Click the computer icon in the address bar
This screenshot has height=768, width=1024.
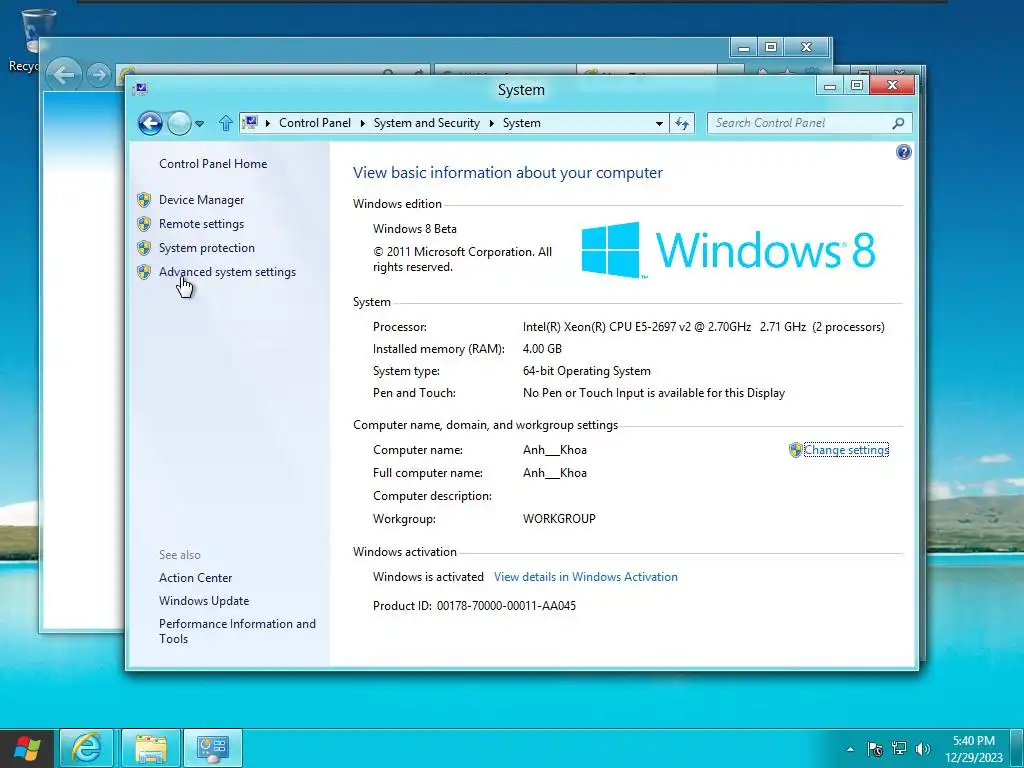pyautogui.click(x=250, y=123)
